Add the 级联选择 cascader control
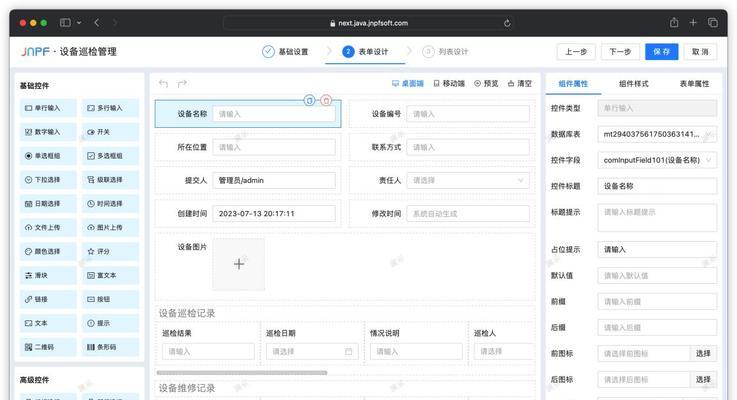 (110, 180)
